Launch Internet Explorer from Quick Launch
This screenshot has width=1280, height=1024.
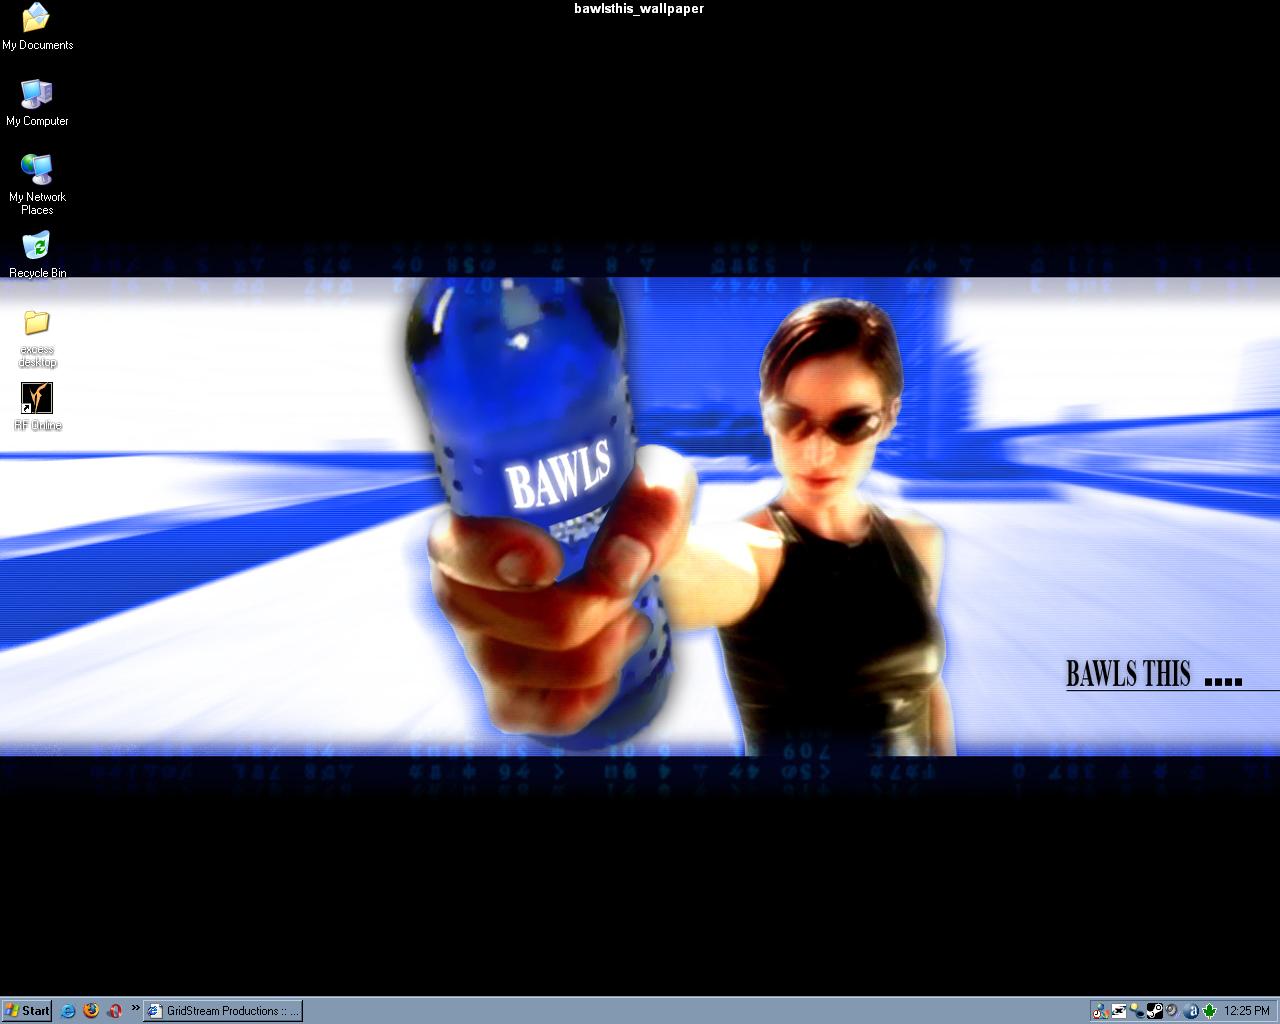point(68,1011)
